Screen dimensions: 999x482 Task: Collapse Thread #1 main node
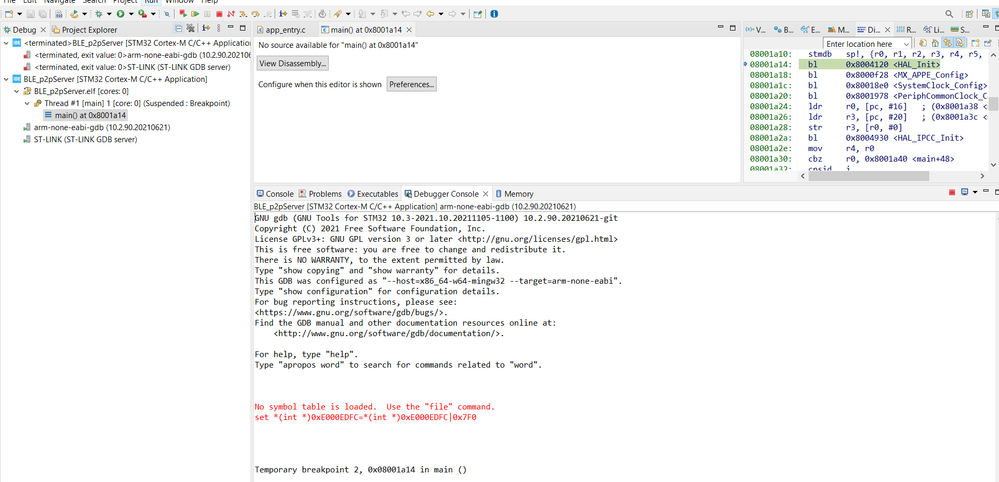(27, 103)
